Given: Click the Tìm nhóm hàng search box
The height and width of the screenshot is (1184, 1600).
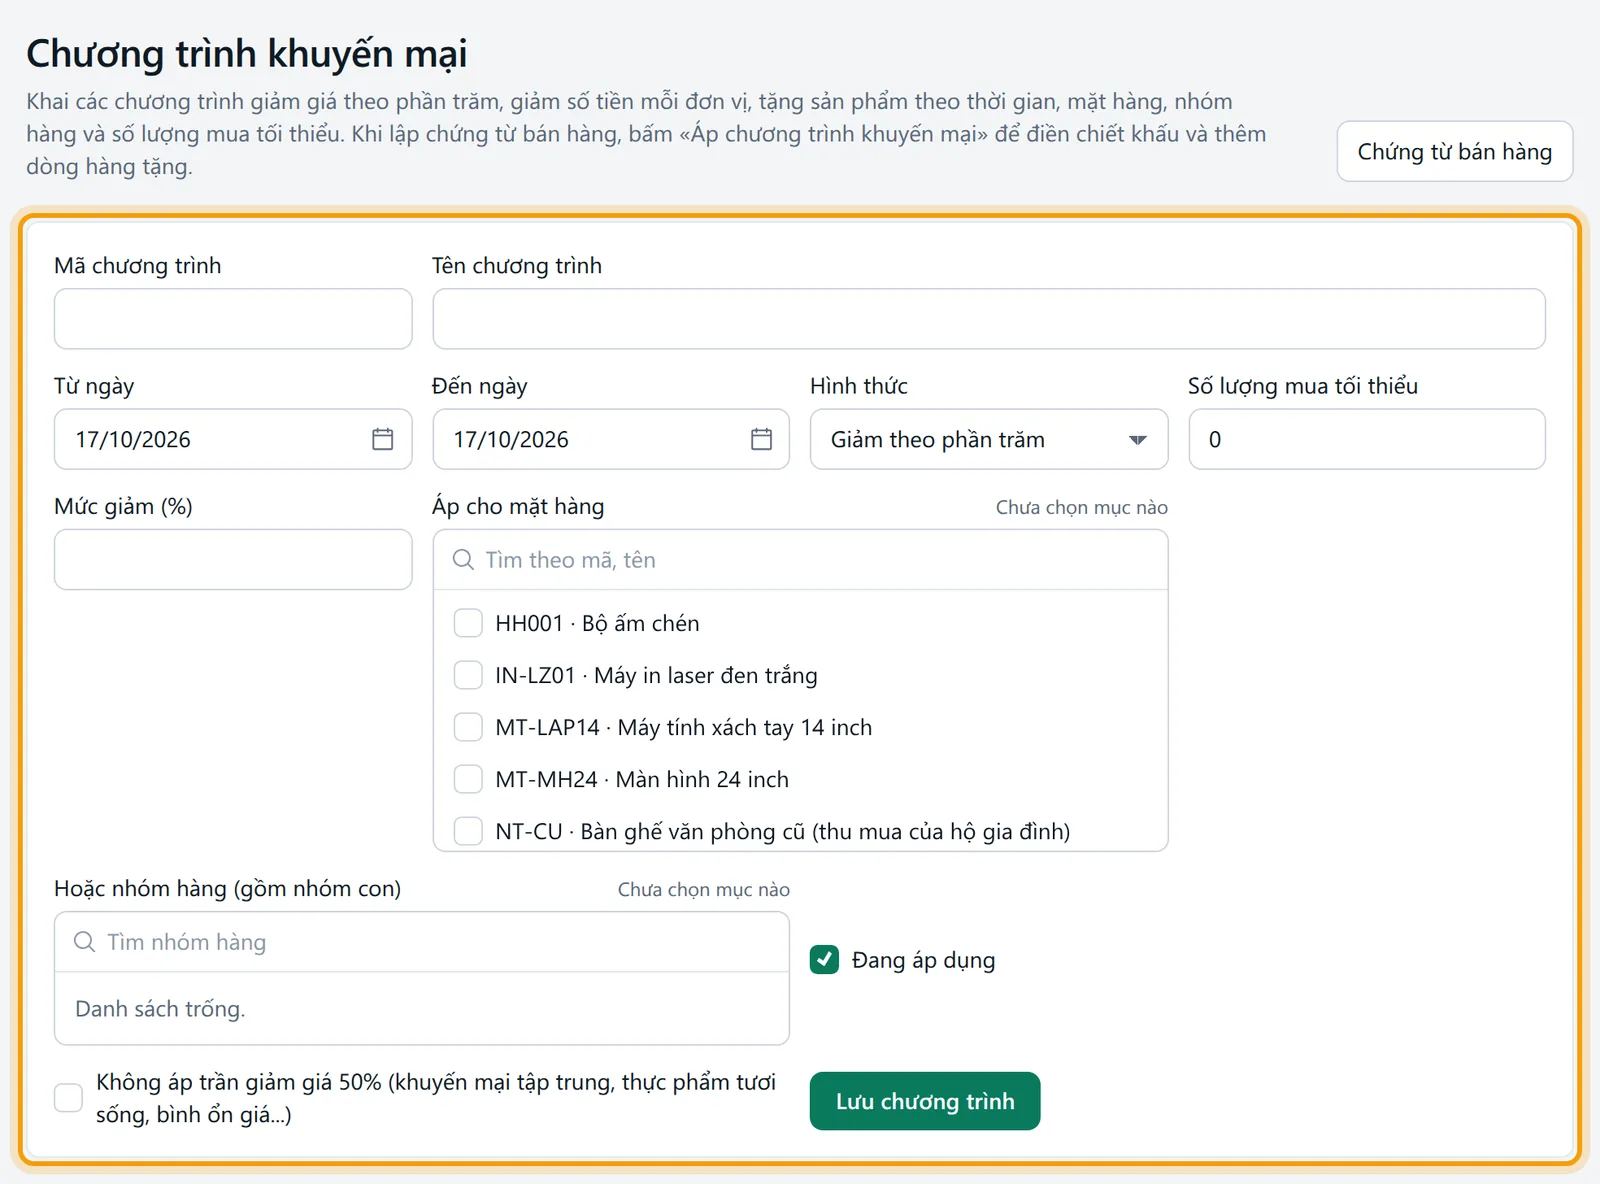Looking at the screenshot, I should pos(422,942).
